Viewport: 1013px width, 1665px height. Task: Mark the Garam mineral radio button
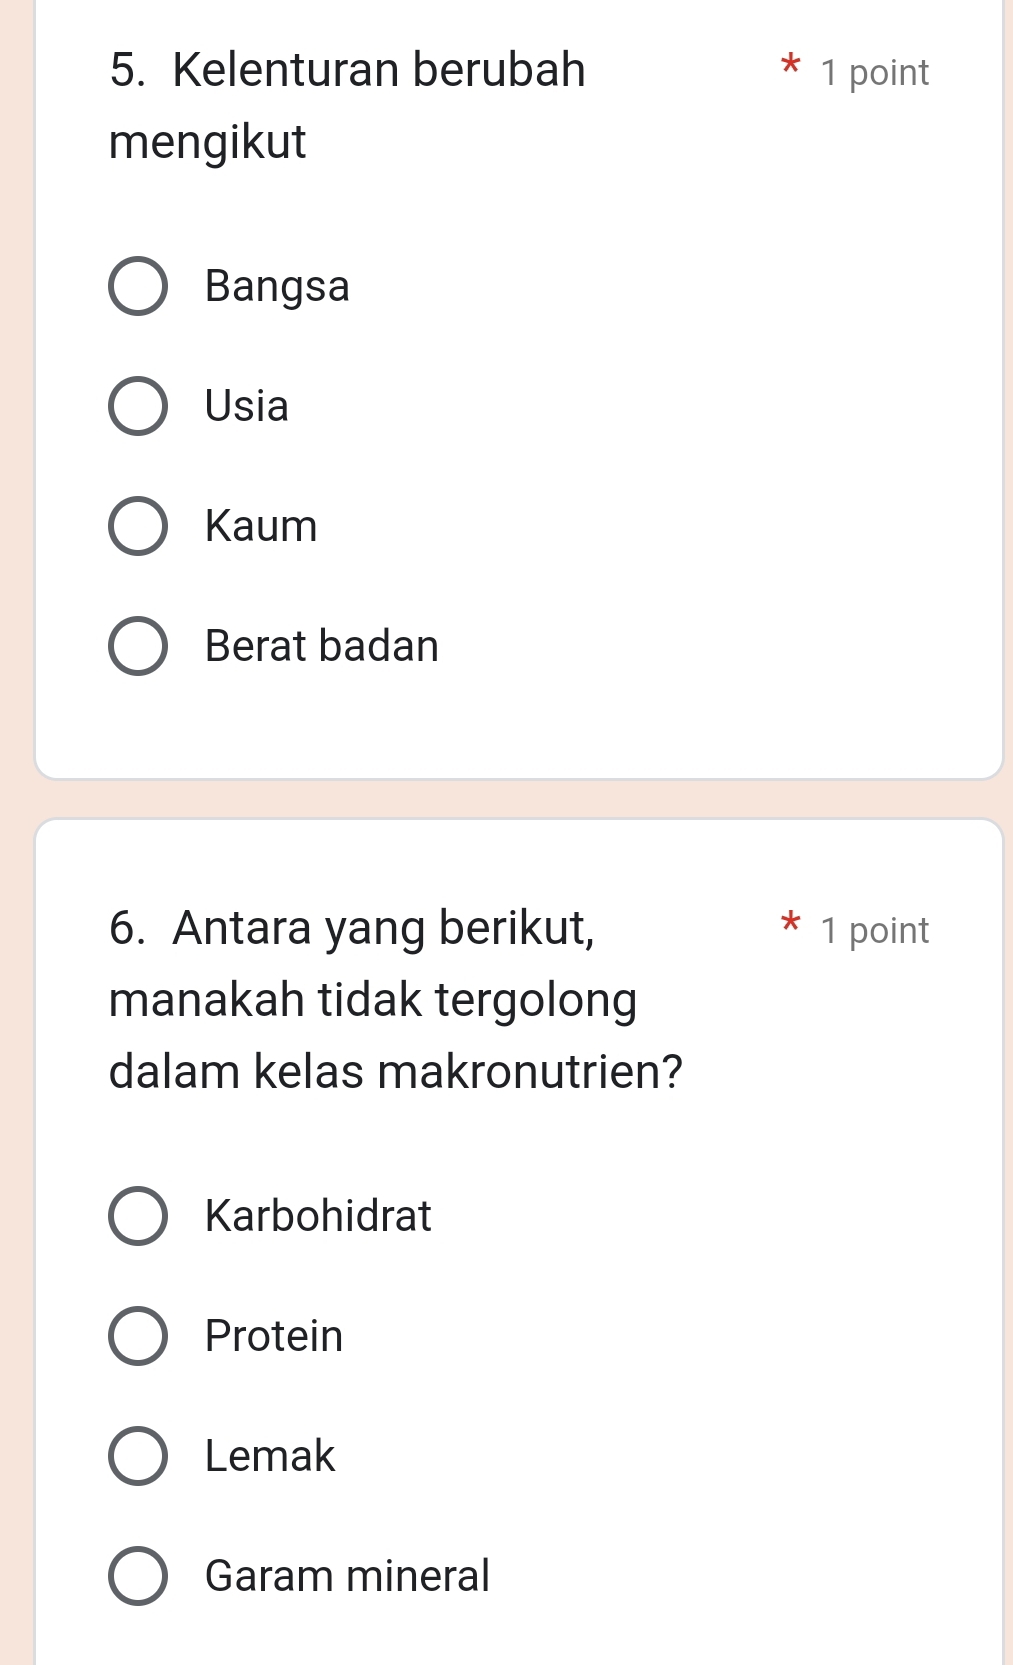pos(138,1576)
